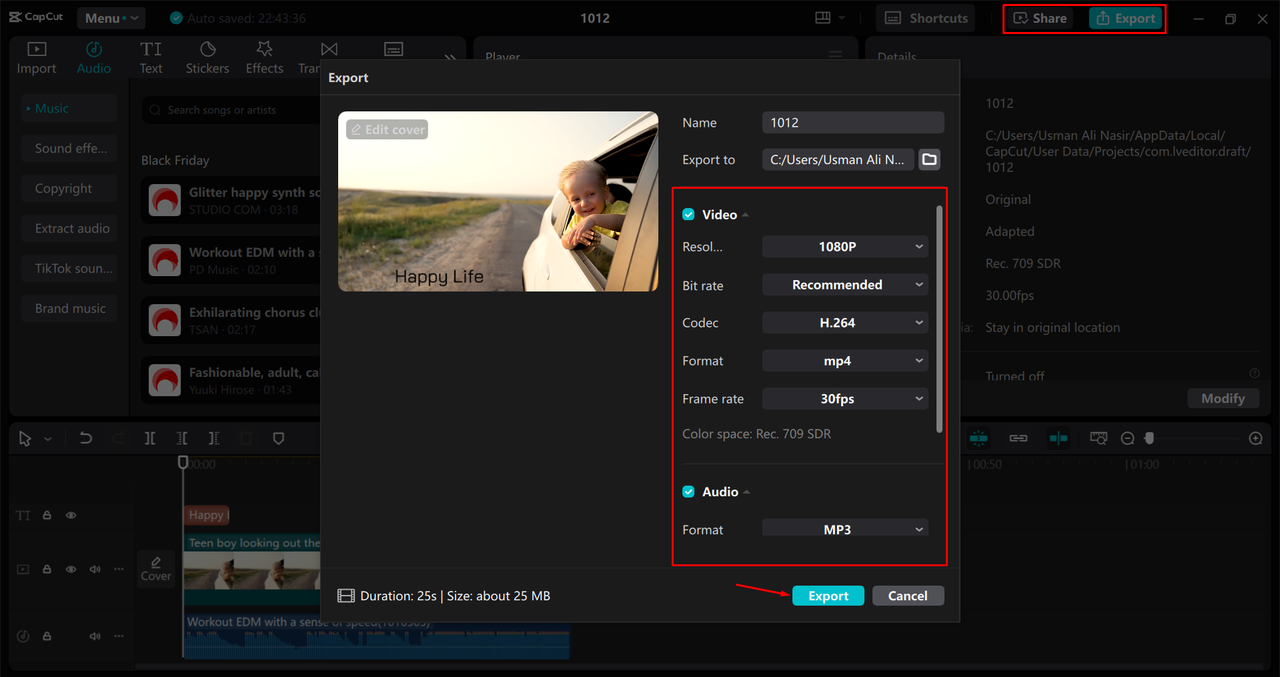Open audio track more options
Image resolution: width=1280 pixels, height=677 pixels.
coord(119,636)
